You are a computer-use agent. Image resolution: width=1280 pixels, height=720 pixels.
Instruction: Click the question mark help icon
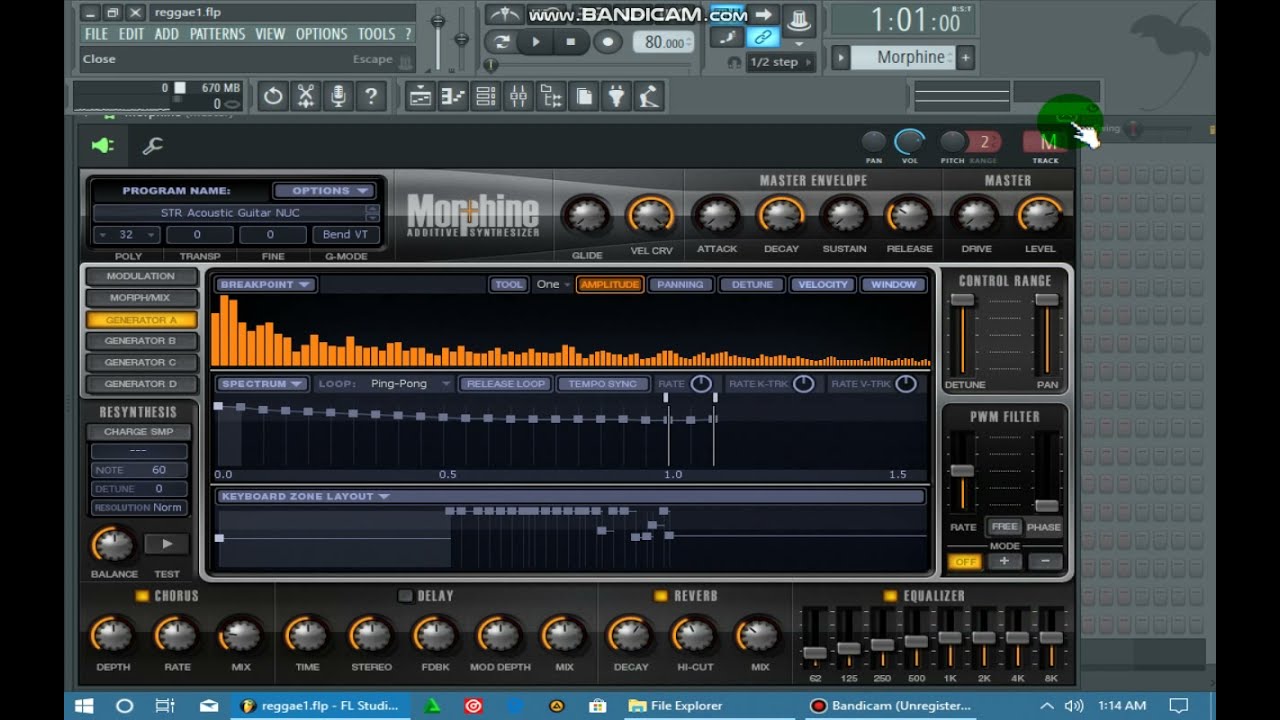pyautogui.click(x=371, y=96)
